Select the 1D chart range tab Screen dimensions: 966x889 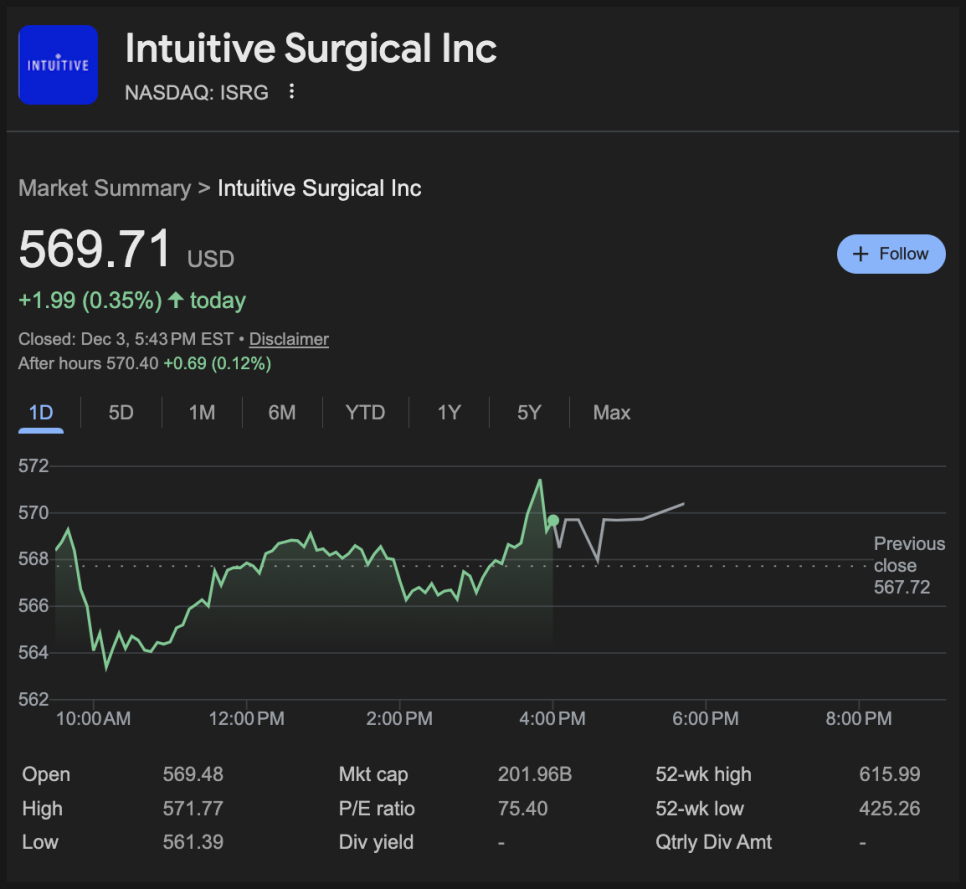point(41,413)
